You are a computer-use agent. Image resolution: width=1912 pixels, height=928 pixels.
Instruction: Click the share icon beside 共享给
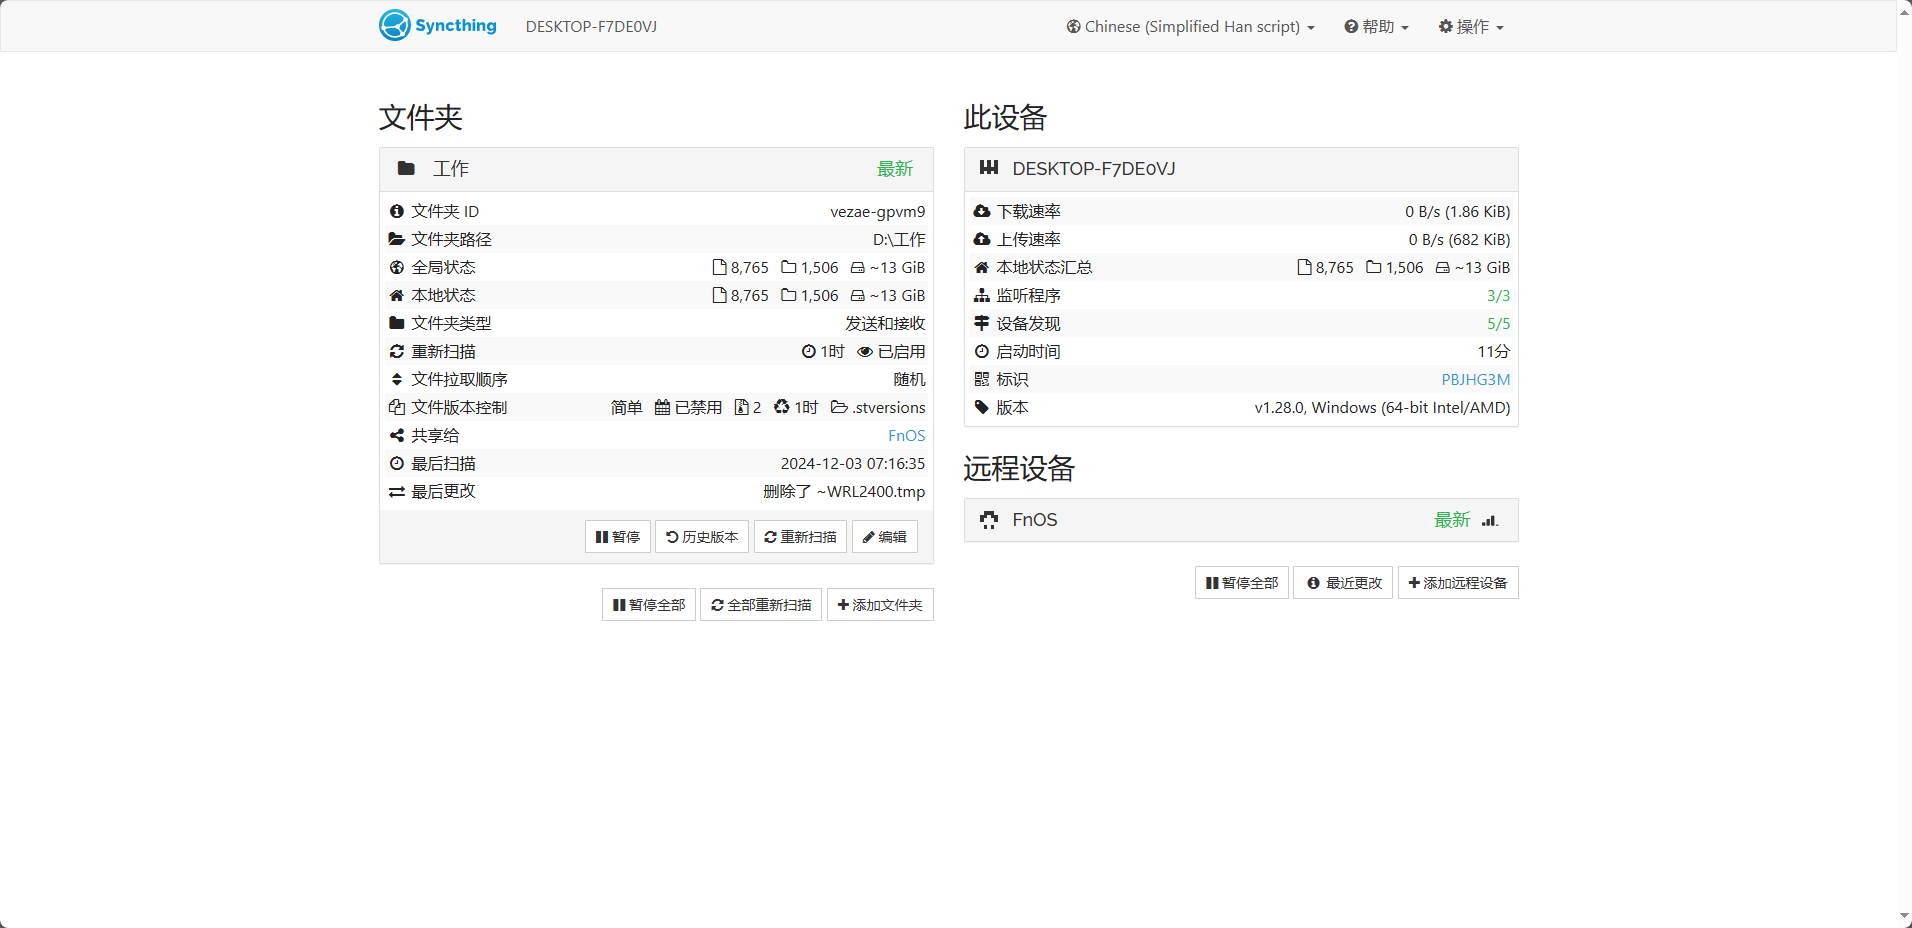coord(397,435)
